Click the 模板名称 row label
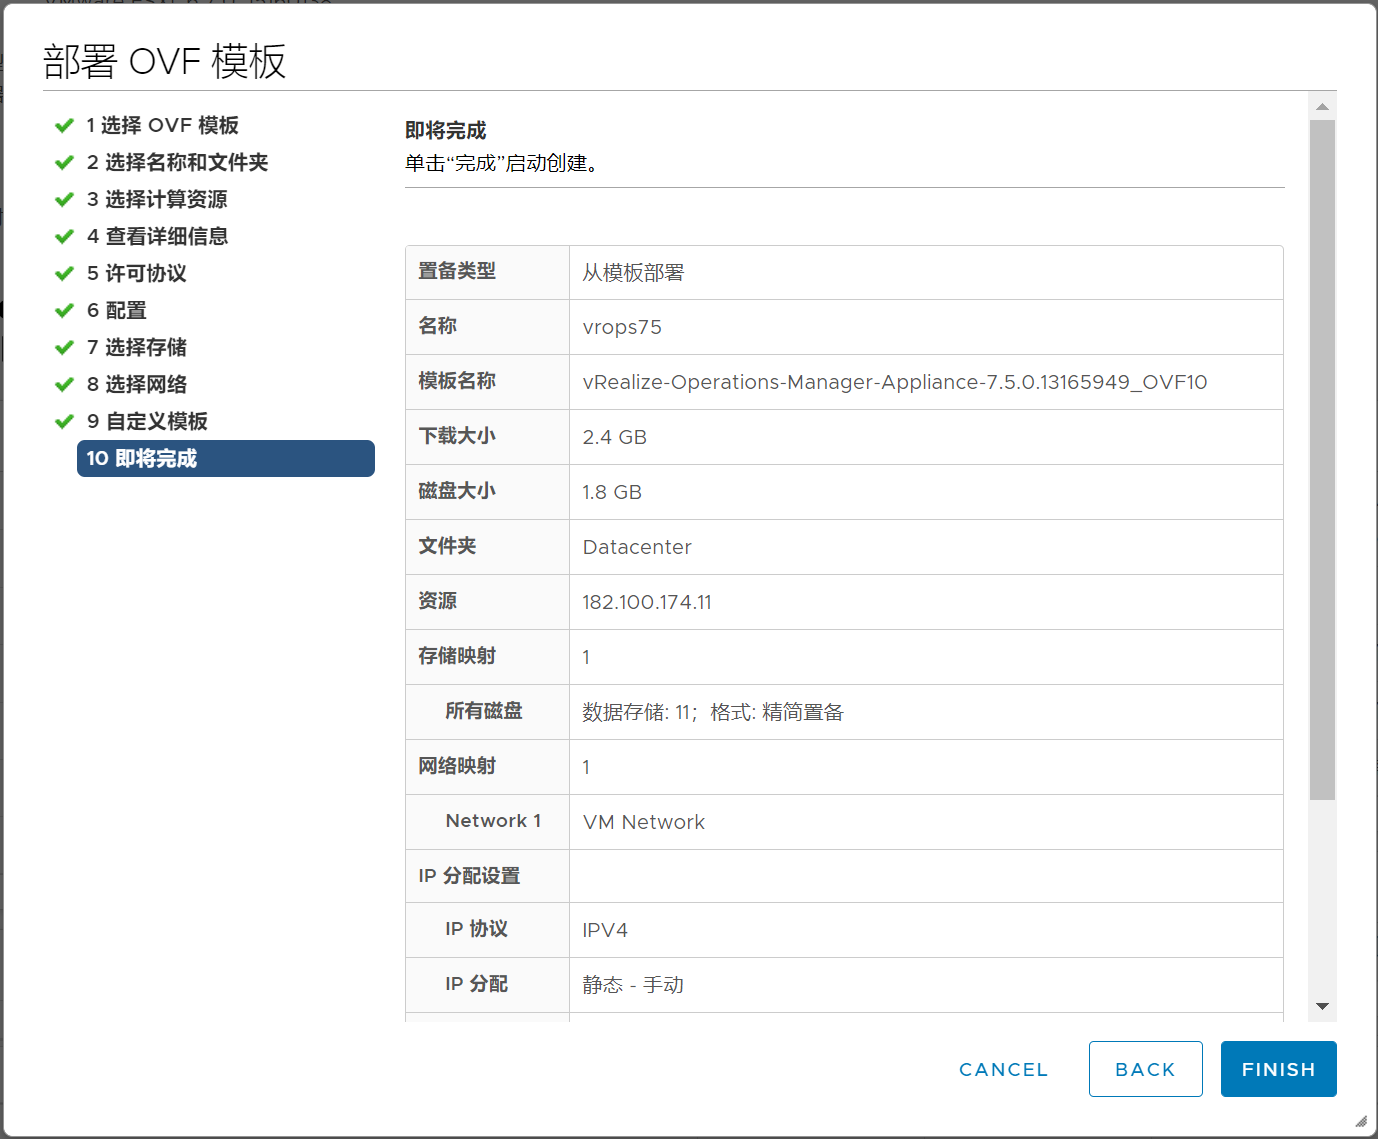The image size is (1378, 1139). (457, 381)
